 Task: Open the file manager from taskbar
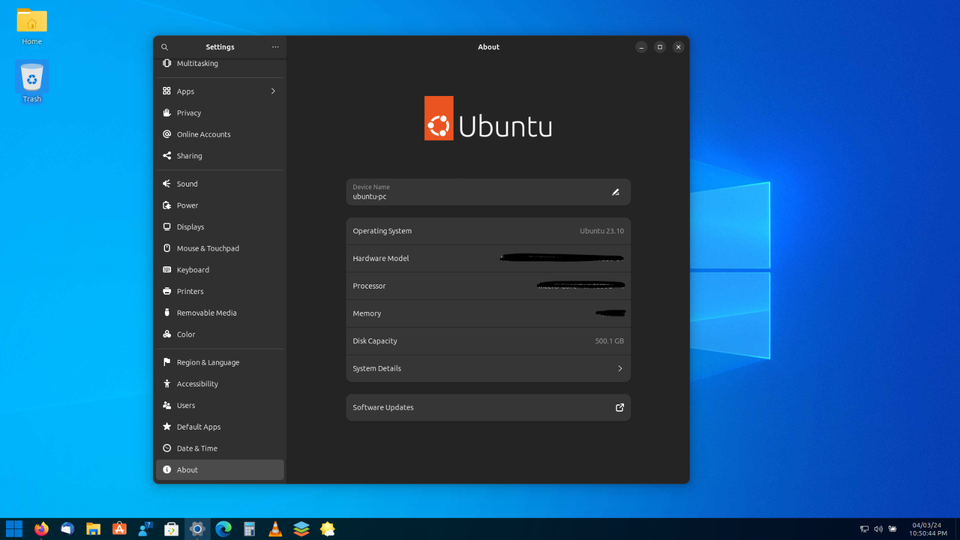[93, 528]
